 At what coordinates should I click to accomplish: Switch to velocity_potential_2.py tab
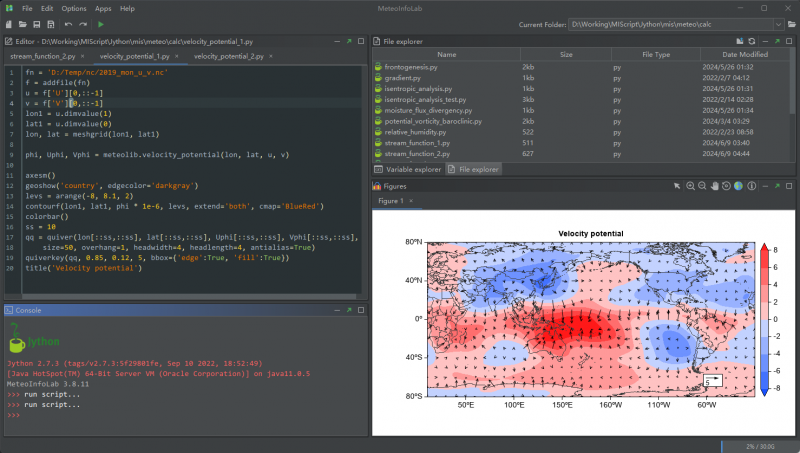228,57
